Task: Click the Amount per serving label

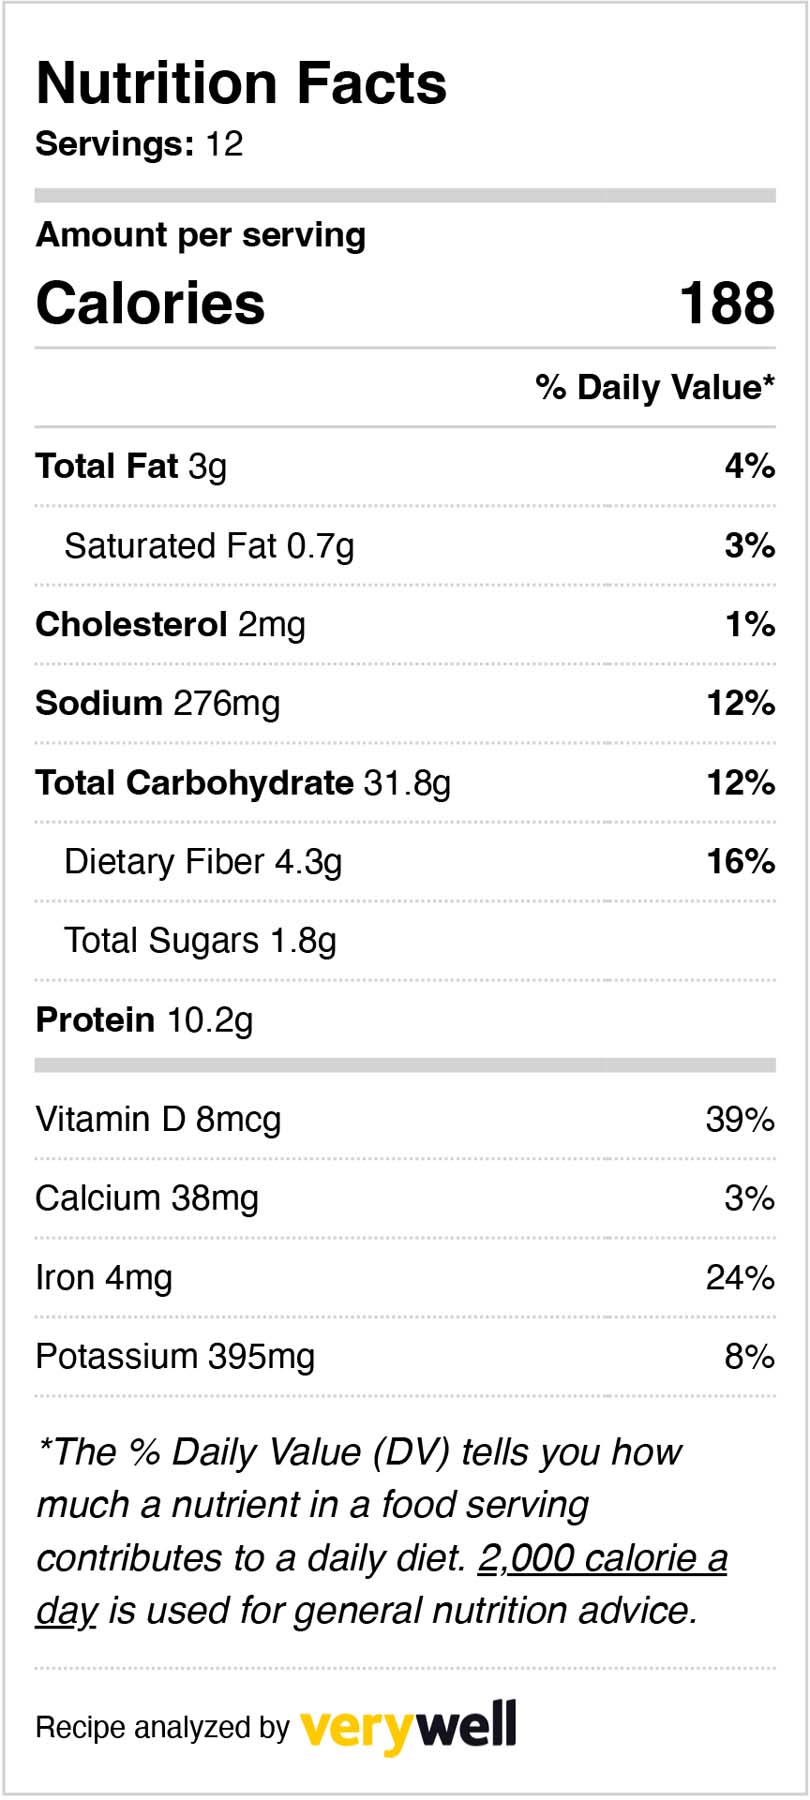Action: pyautogui.click(x=200, y=235)
